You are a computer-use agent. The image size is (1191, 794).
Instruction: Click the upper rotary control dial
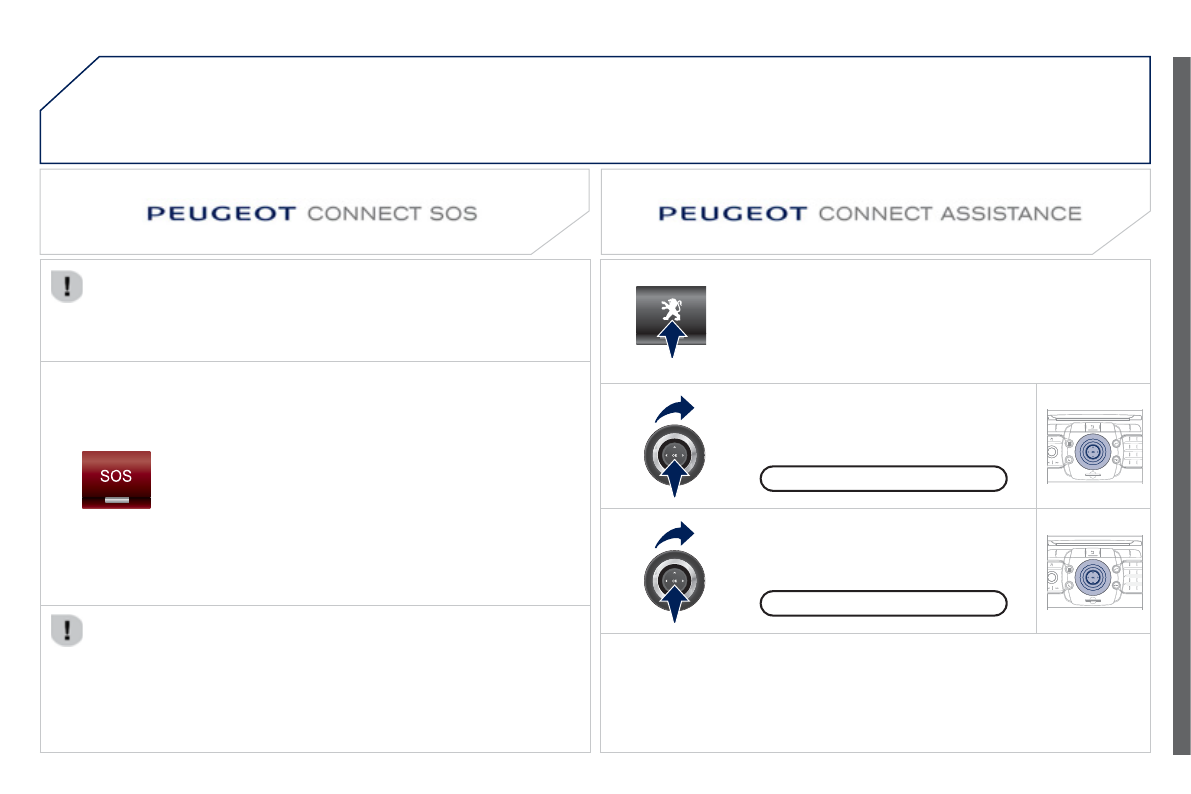[x=675, y=456]
